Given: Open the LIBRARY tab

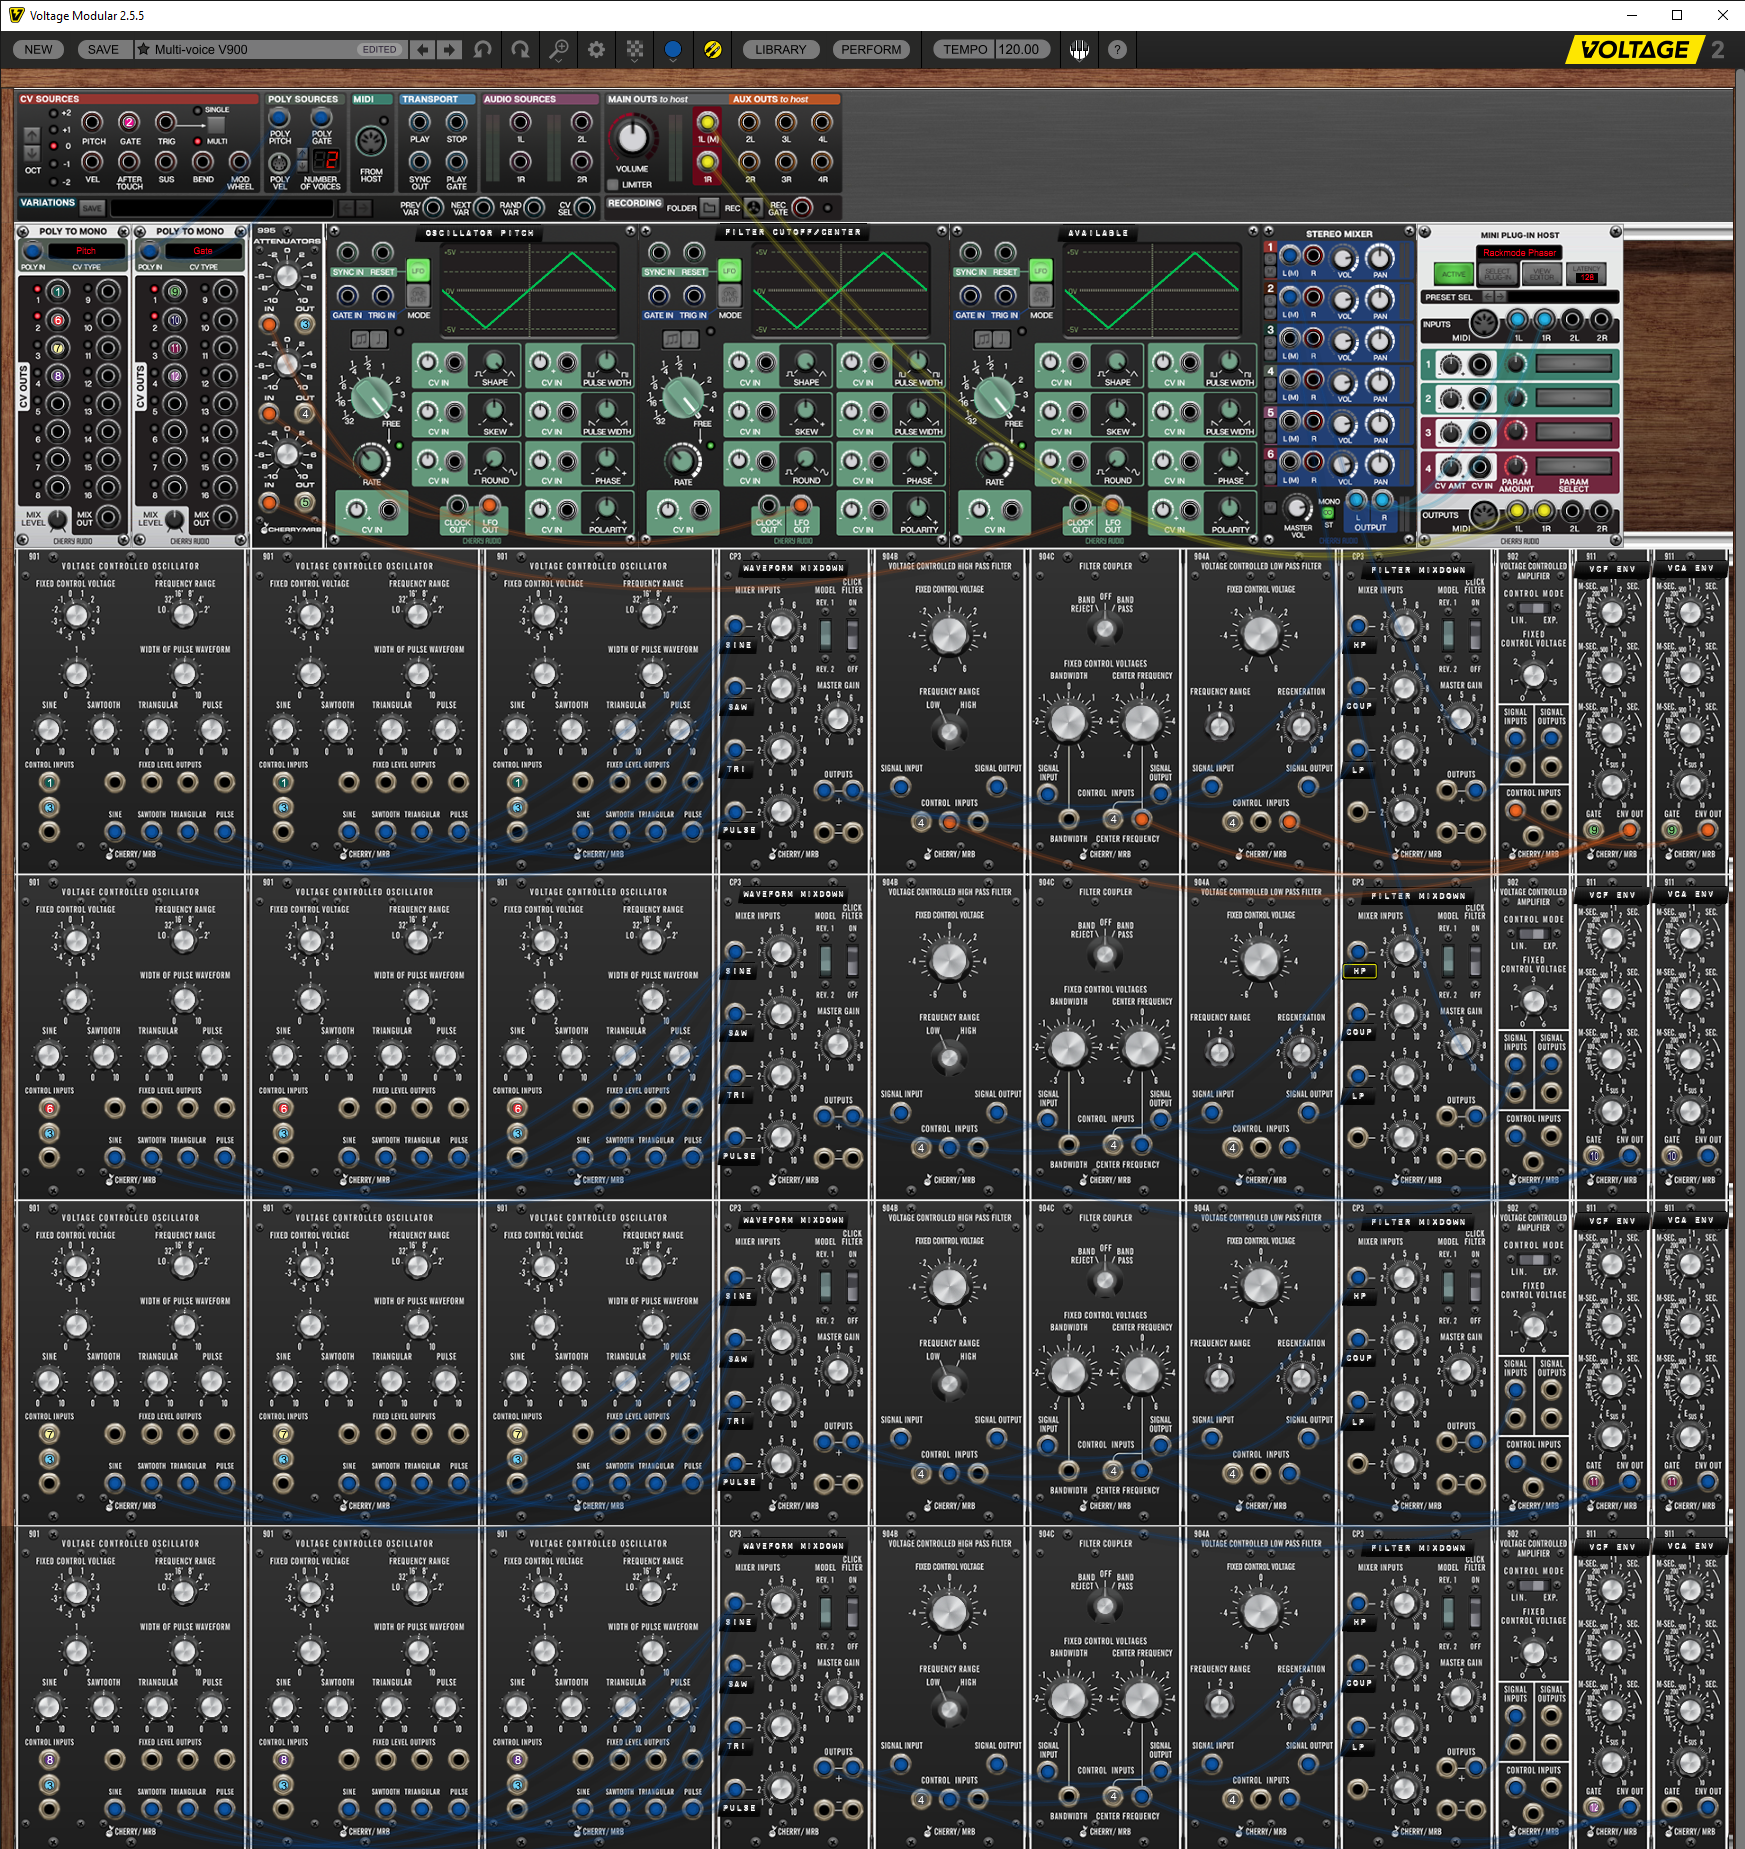Looking at the screenshot, I should (x=780, y=49).
